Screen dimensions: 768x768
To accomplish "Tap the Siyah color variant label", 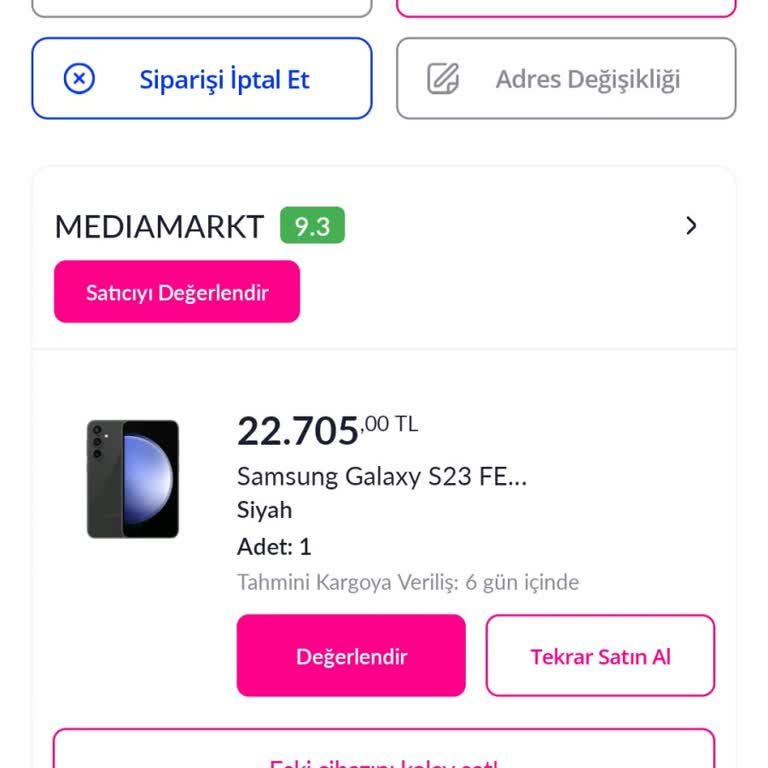I will pos(264,510).
